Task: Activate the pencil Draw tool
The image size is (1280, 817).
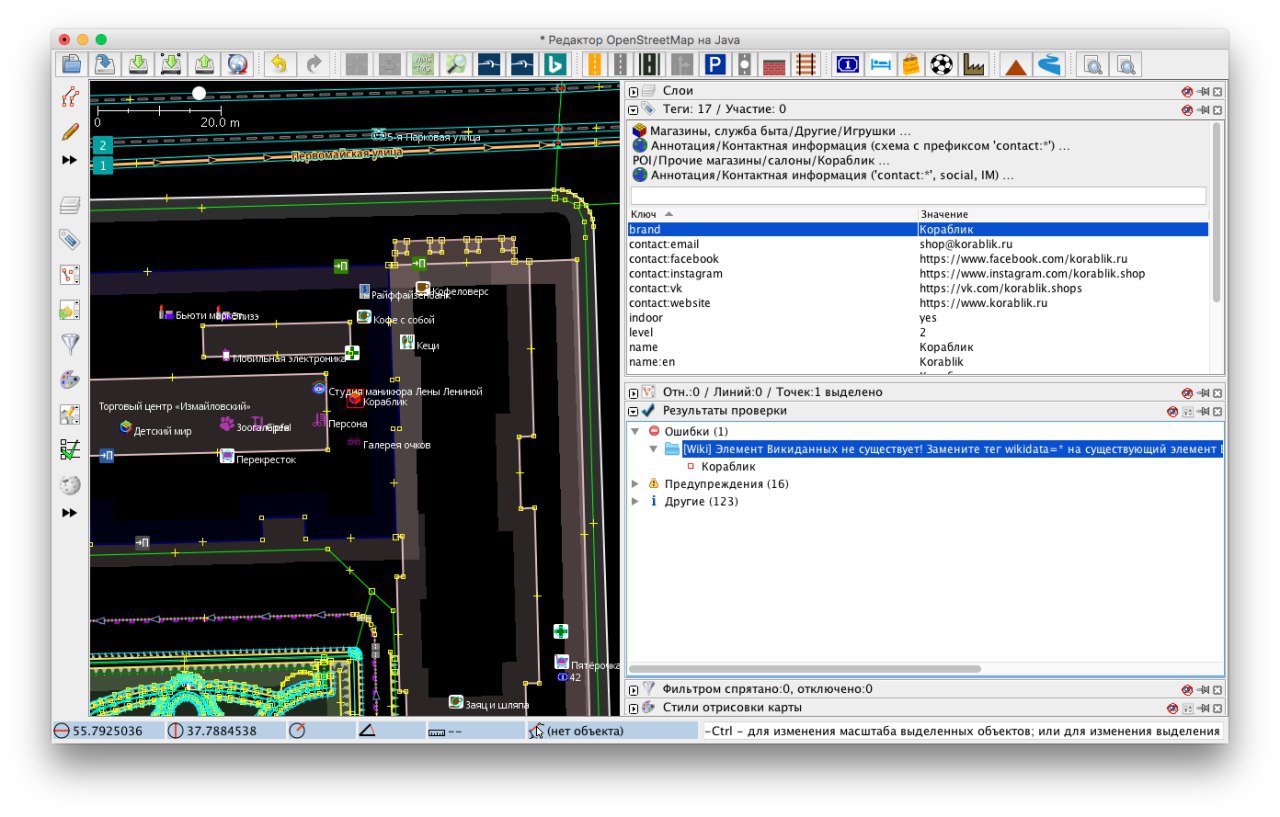Action: coord(69,131)
